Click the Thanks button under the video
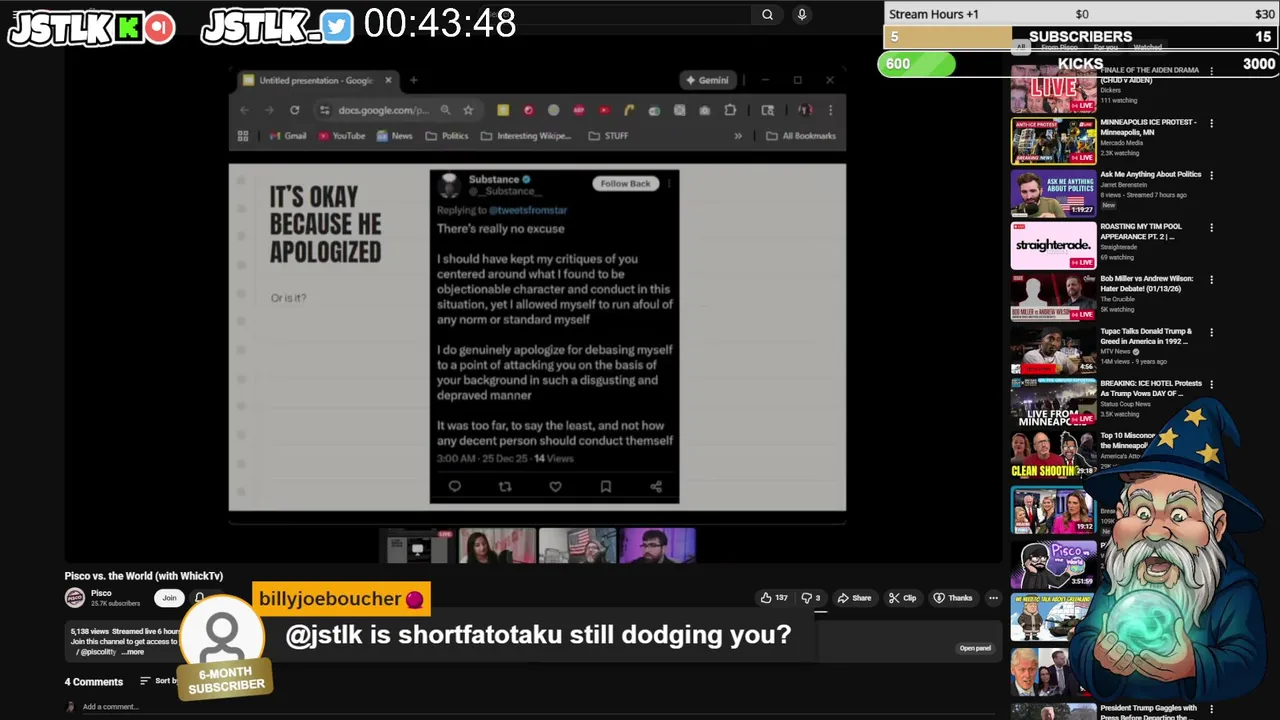The image size is (1280, 720). [x=952, y=598]
